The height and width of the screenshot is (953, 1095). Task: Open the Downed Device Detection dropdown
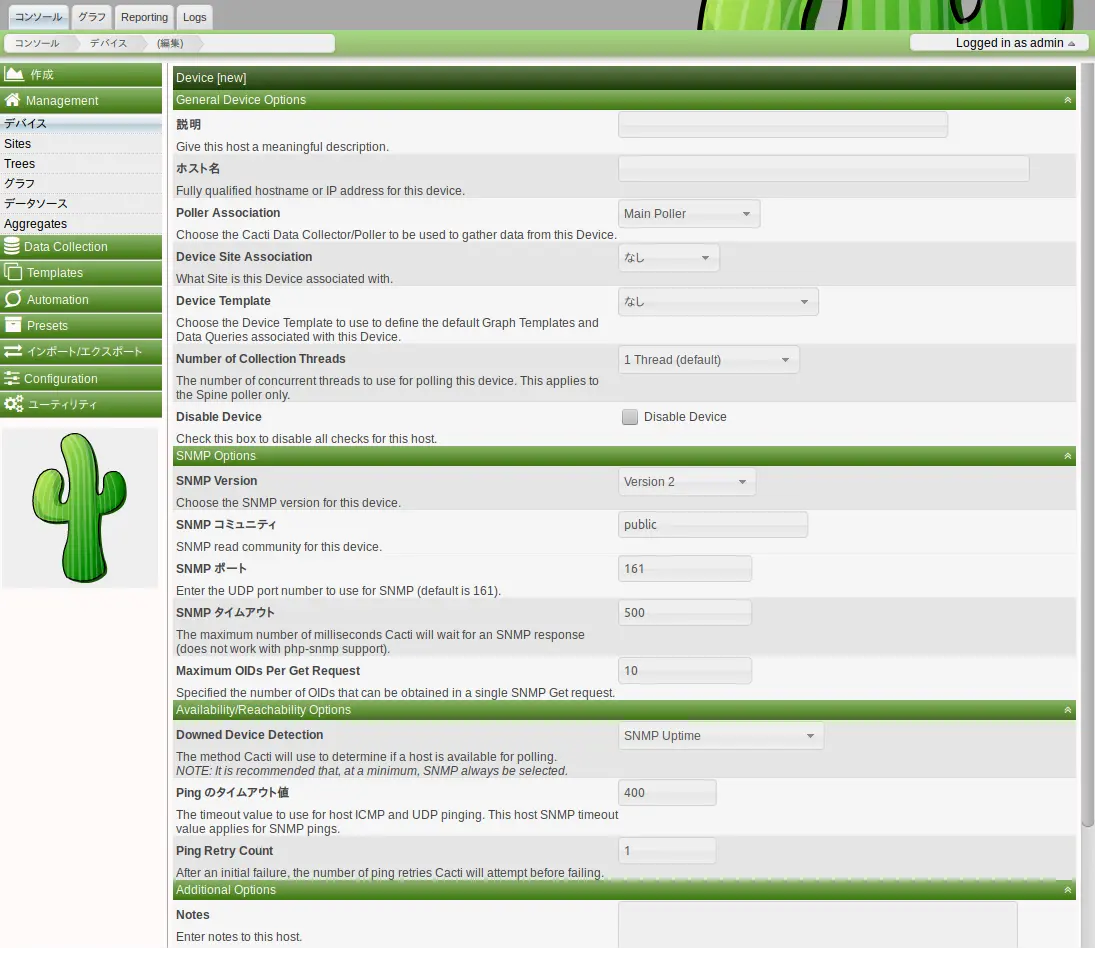(x=720, y=736)
